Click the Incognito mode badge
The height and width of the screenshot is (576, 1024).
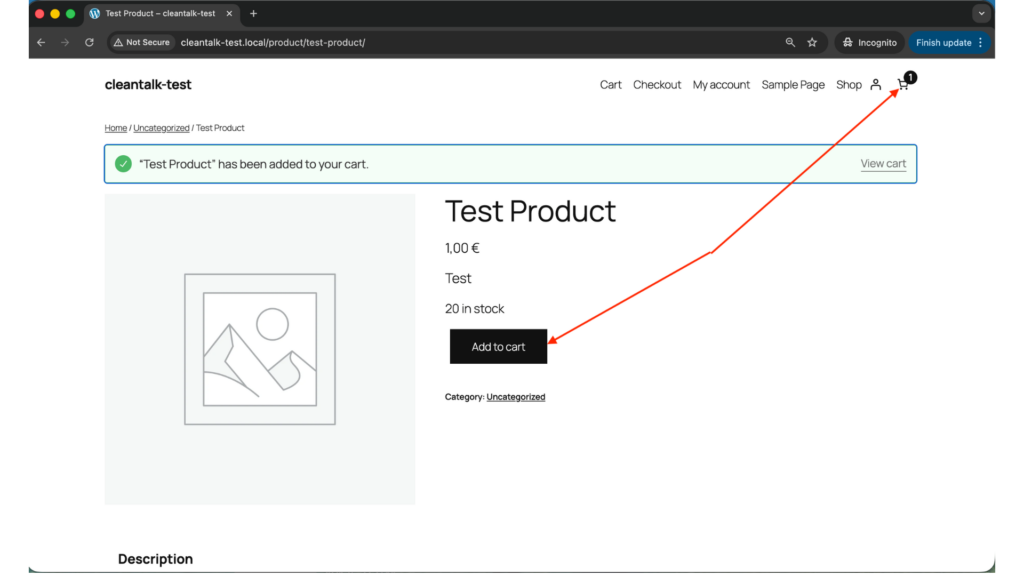[x=868, y=42]
